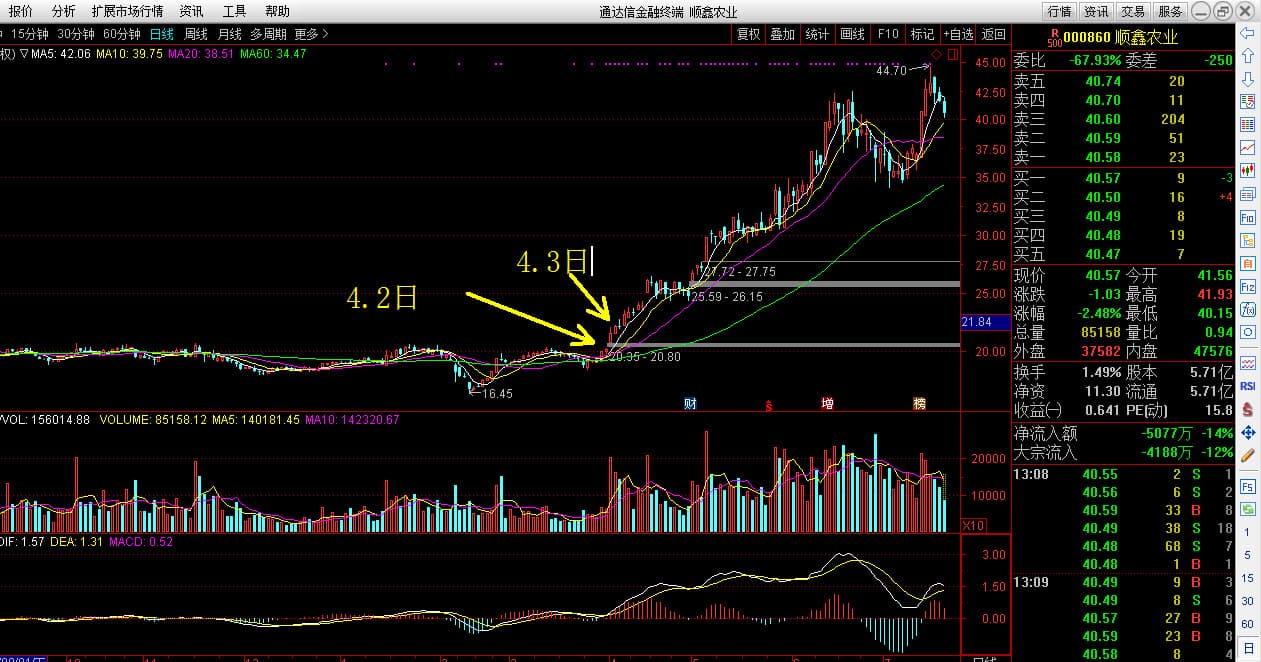The height and width of the screenshot is (662, 1261).
Task: Click the 叠加 overlay button
Action: tap(782, 34)
